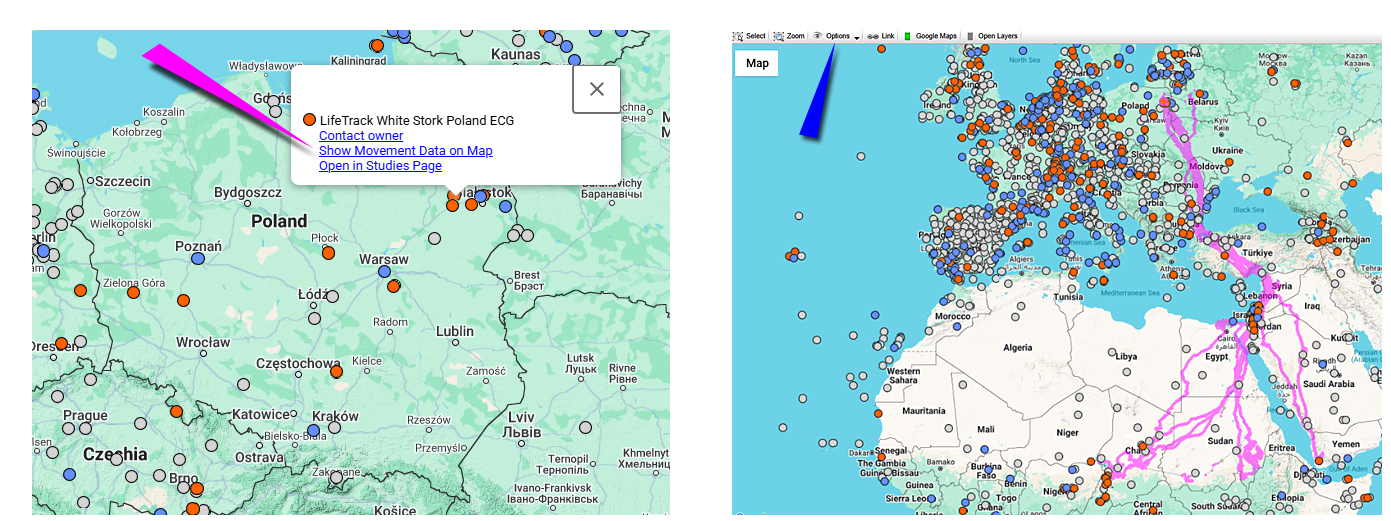Activate the Select tool in toolbar
This screenshot has height=521, width=1391.
[x=749, y=36]
